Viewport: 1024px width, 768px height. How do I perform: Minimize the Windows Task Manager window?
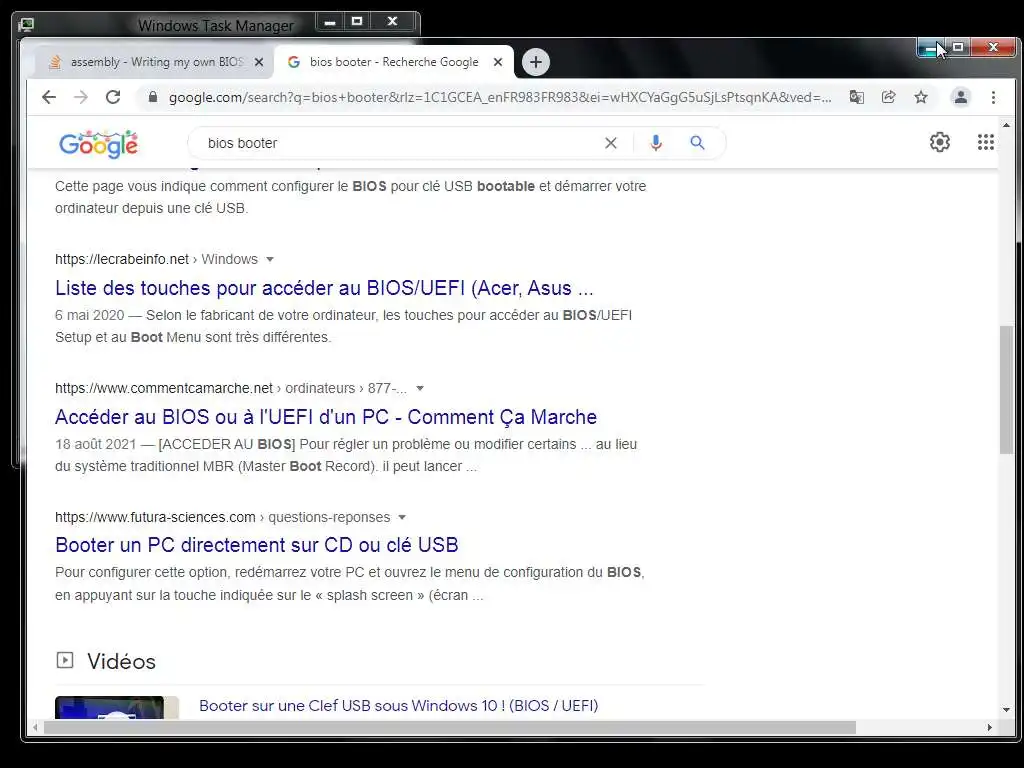coord(330,22)
